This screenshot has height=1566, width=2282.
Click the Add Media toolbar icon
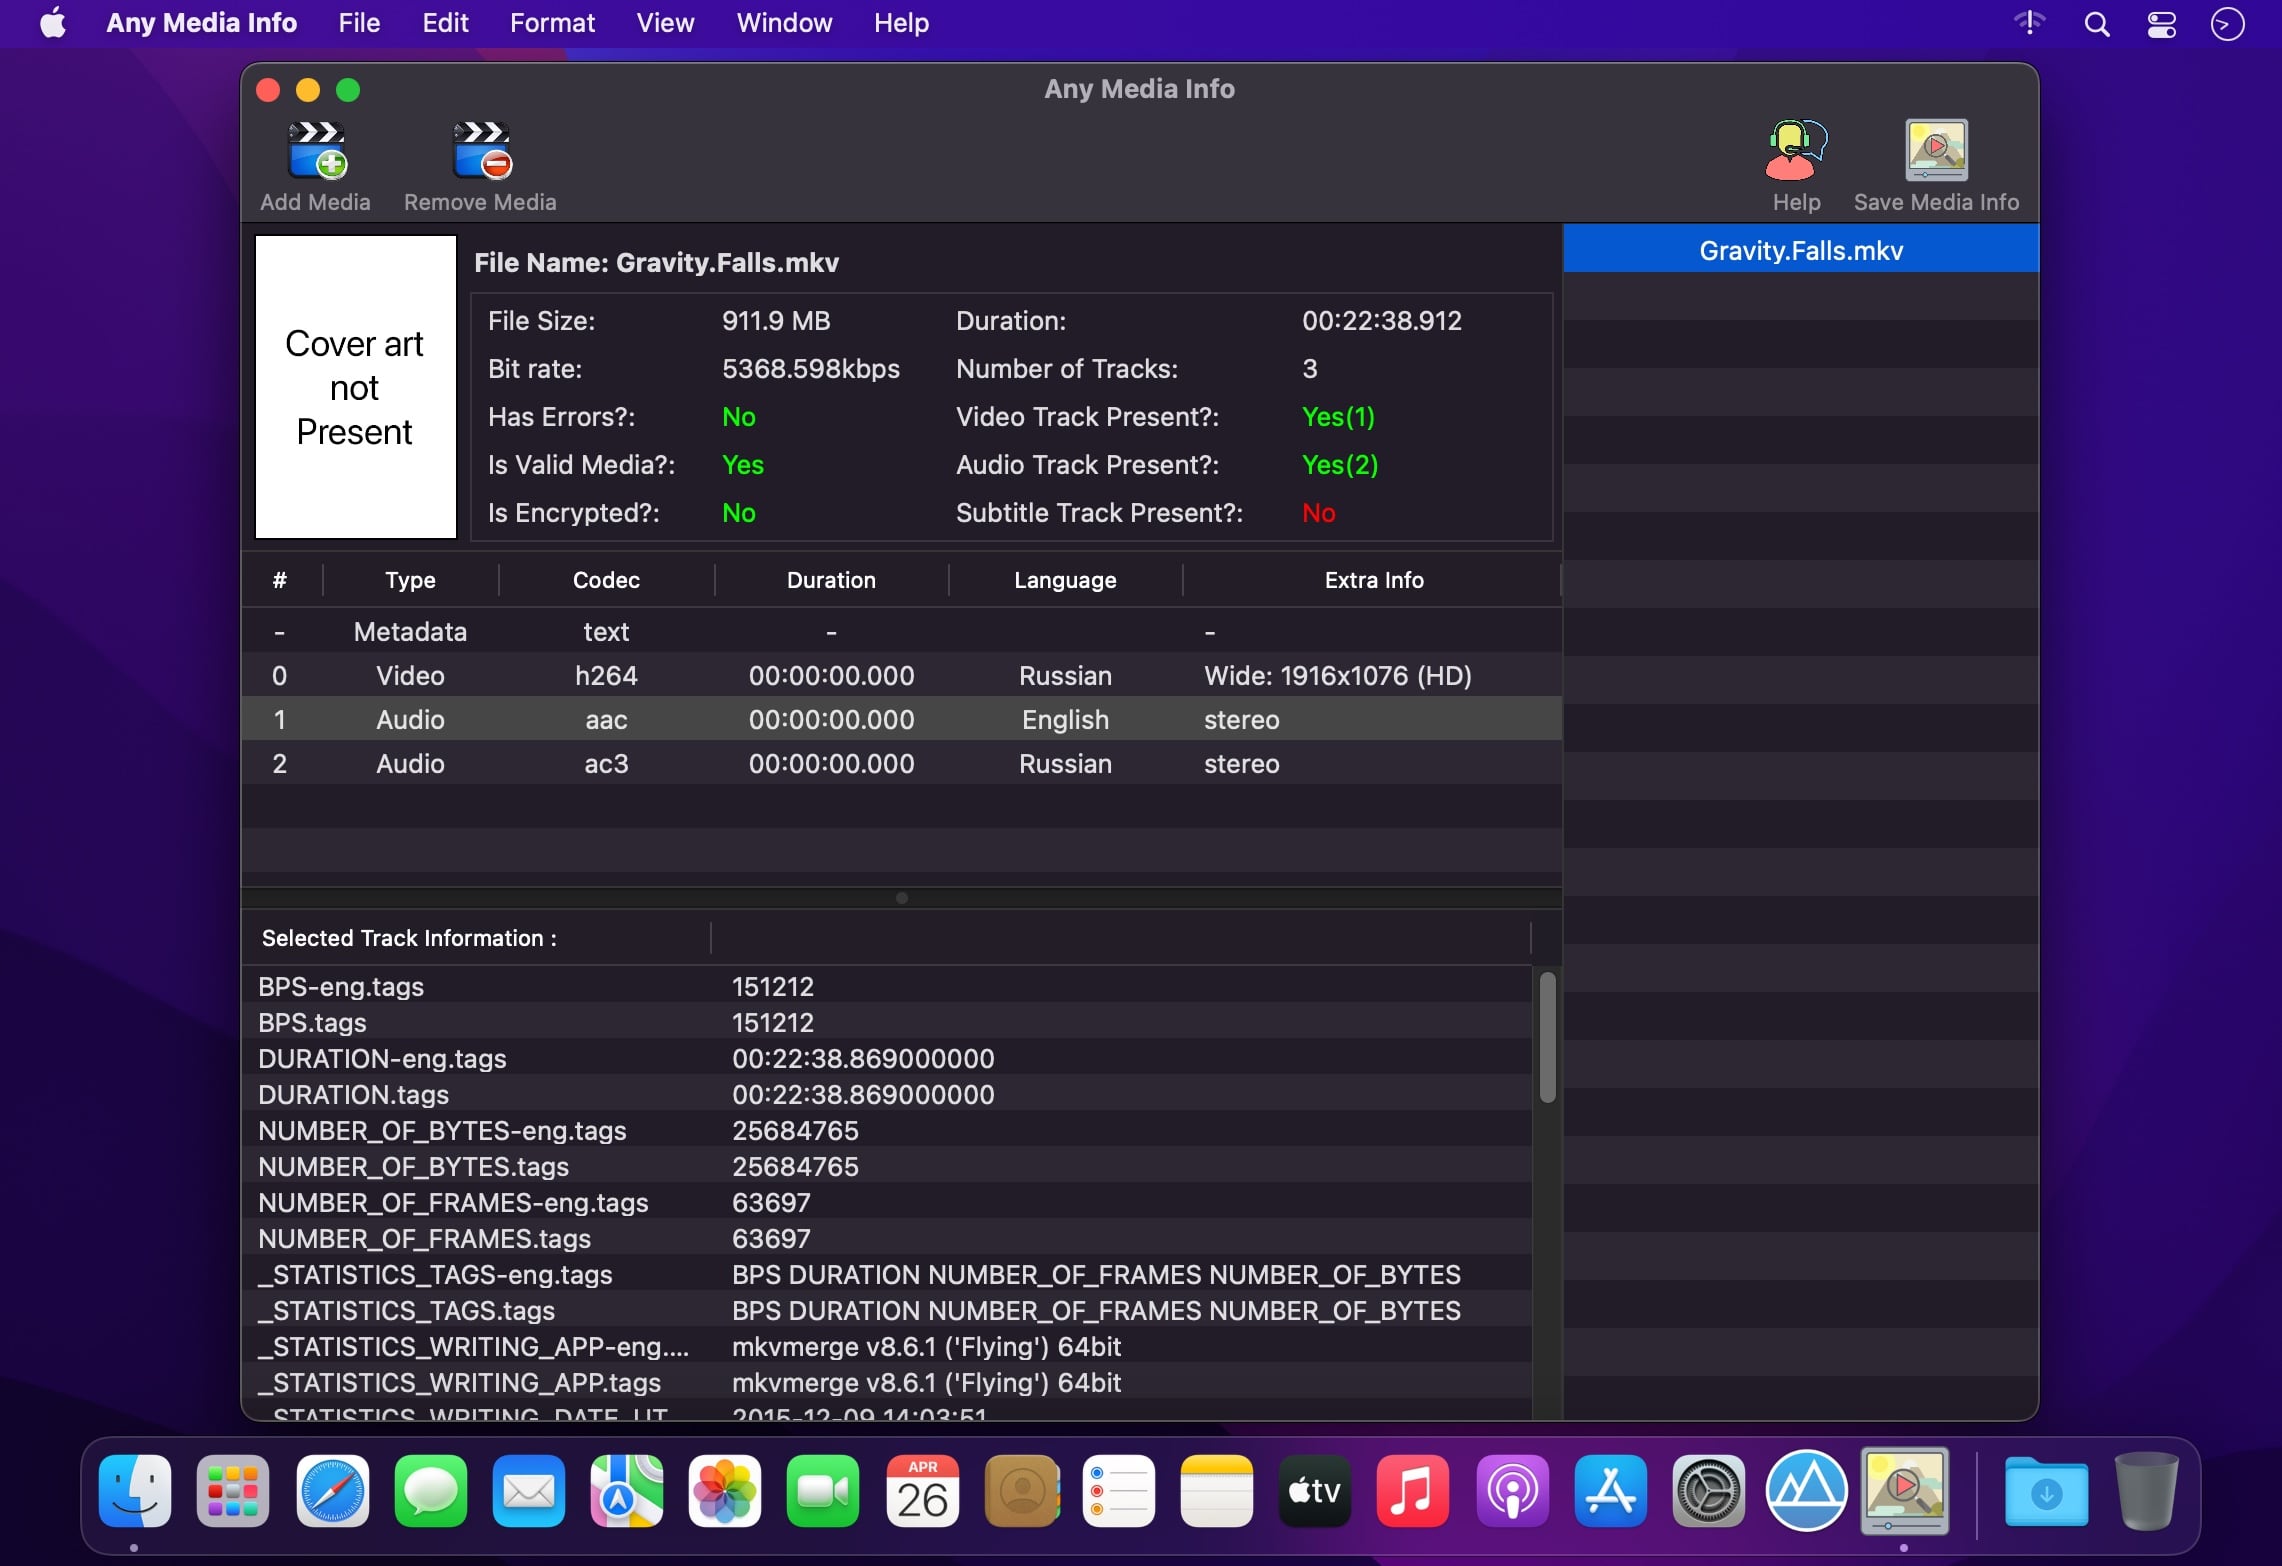(x=316, y=151)
